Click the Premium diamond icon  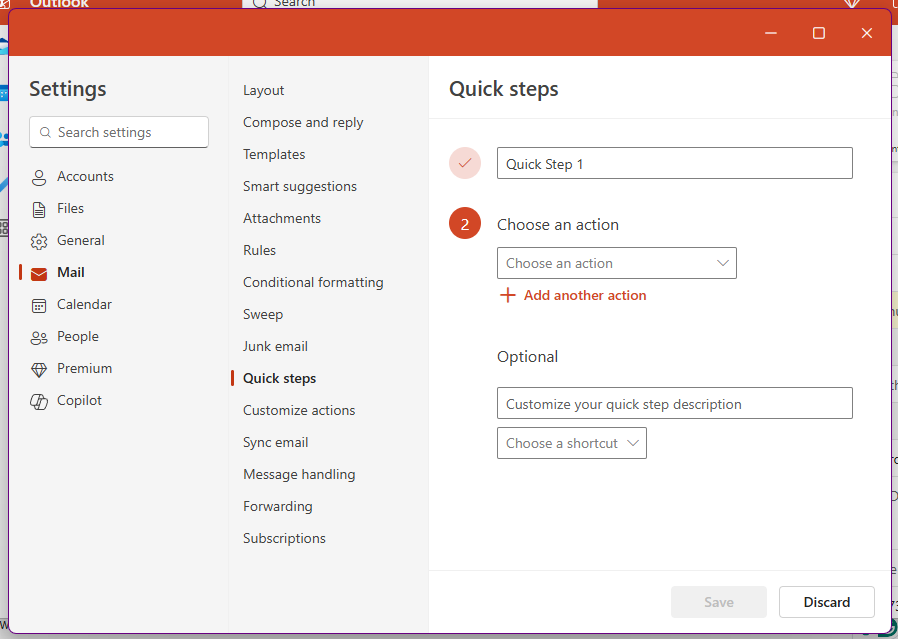39,370
